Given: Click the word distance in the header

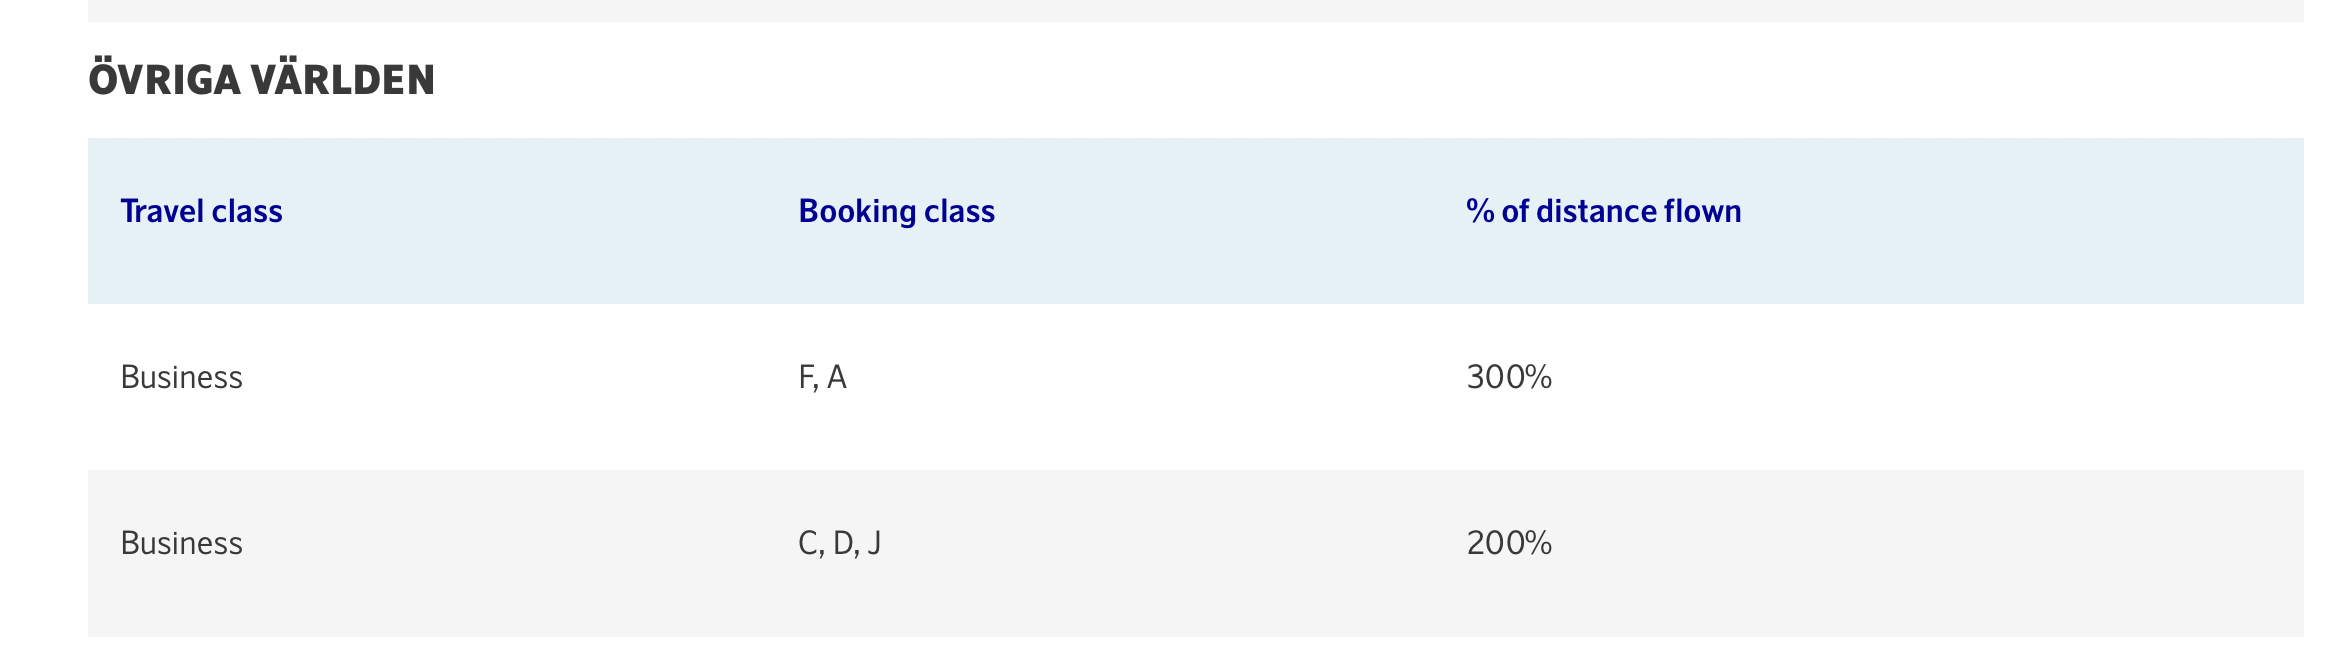Looking at the screenshot, I should [1595, 211].
